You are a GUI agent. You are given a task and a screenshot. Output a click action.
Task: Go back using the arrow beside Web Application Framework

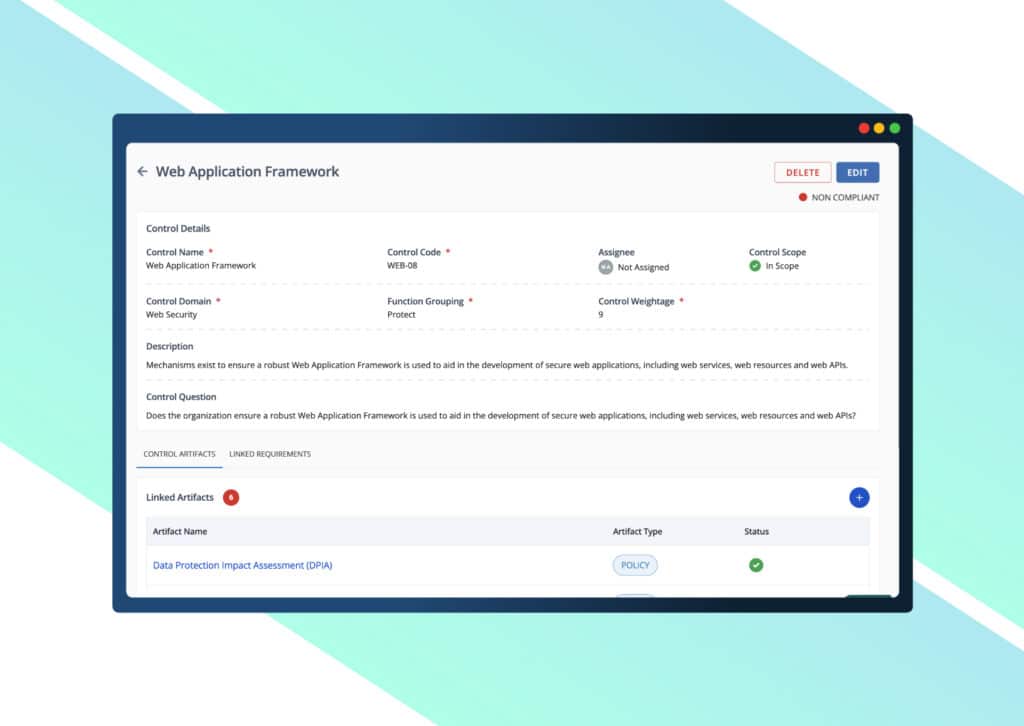coord(142,172)
